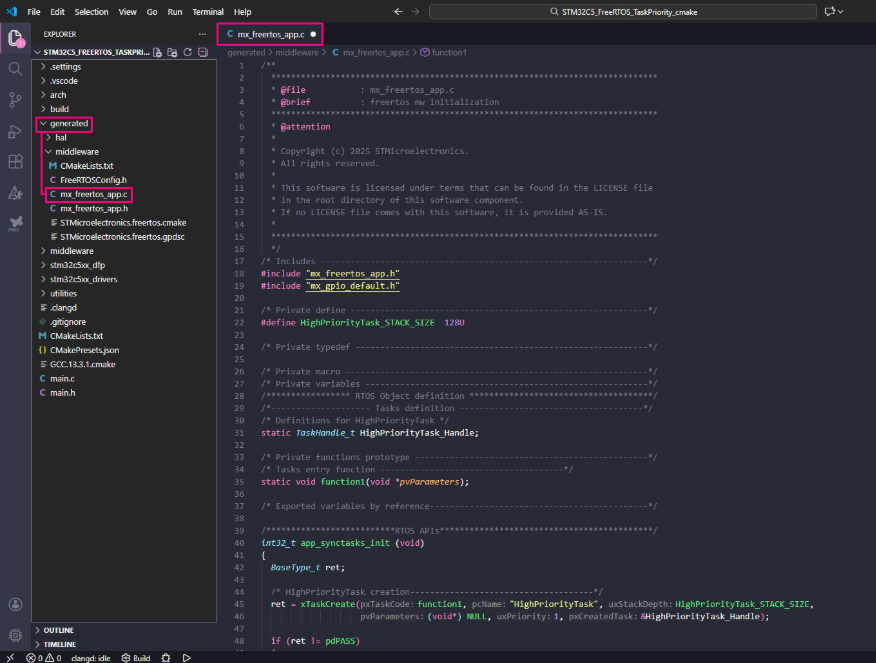Image resolution: width=876 pixels, height=663 pixels.
Task: Click the debug bug icon in status bar
Action: (x=165, y=658)
